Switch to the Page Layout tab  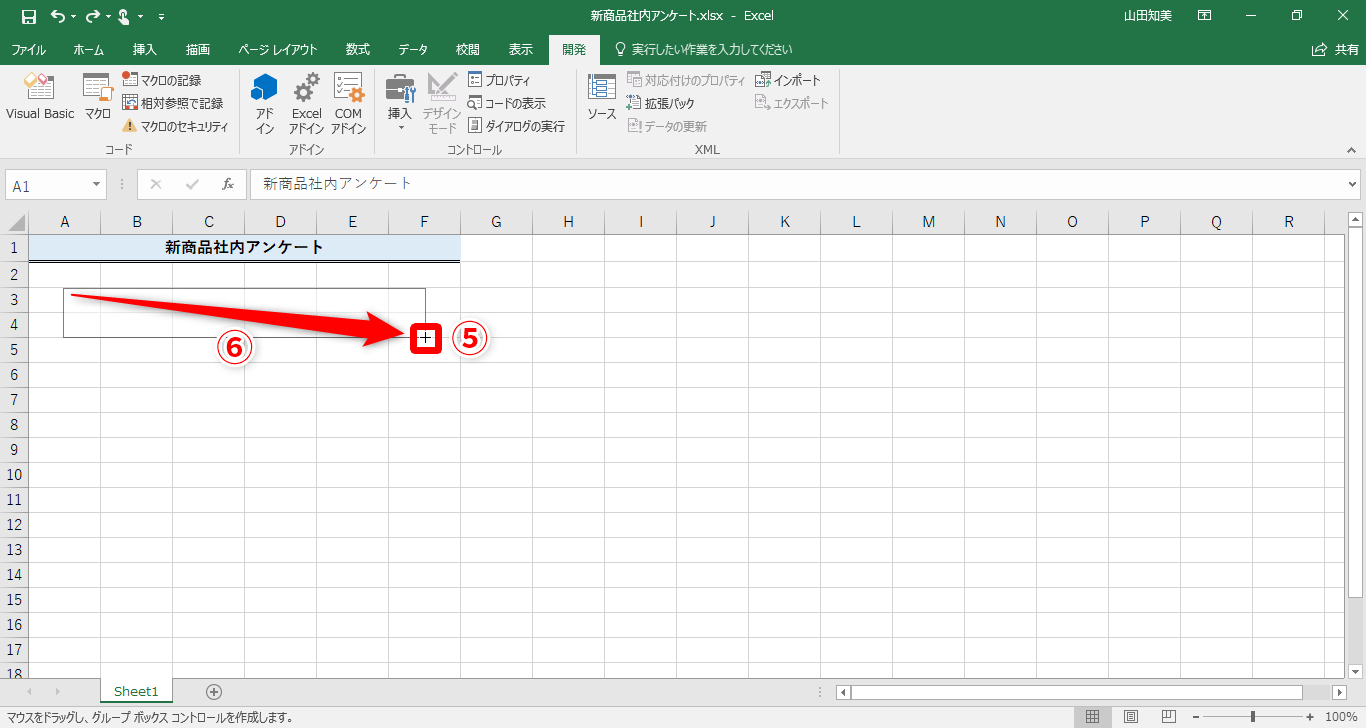coord(278,49)
